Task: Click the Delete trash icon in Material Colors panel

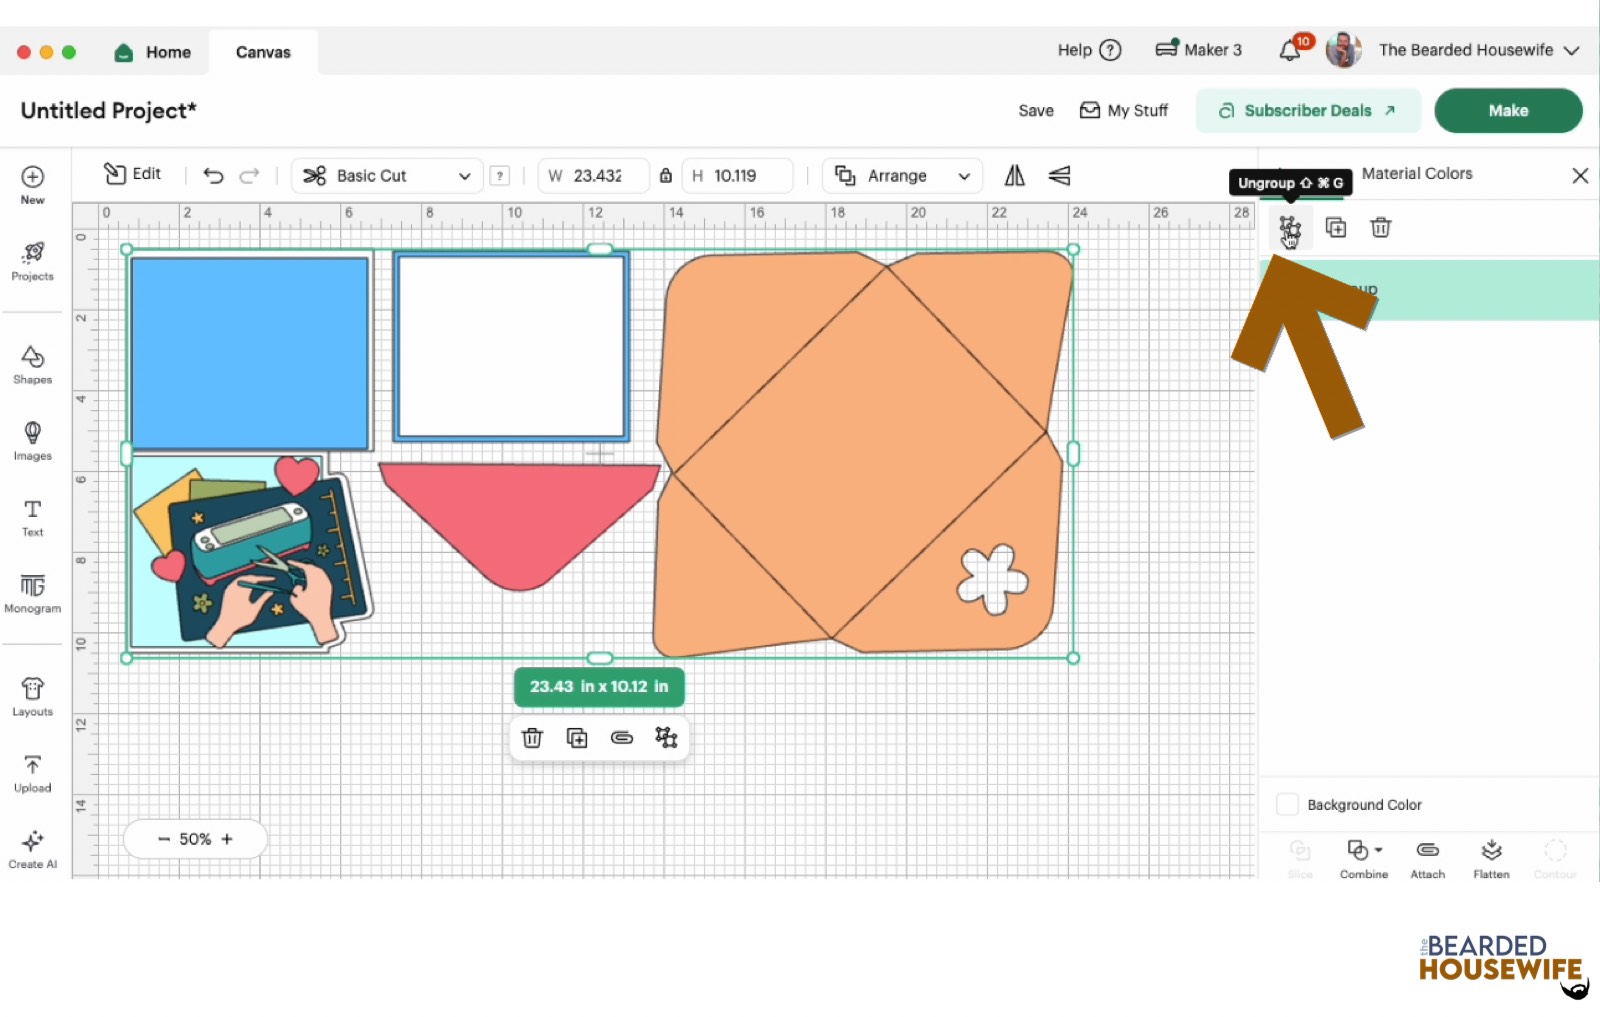Action: tap(1381, 227)
